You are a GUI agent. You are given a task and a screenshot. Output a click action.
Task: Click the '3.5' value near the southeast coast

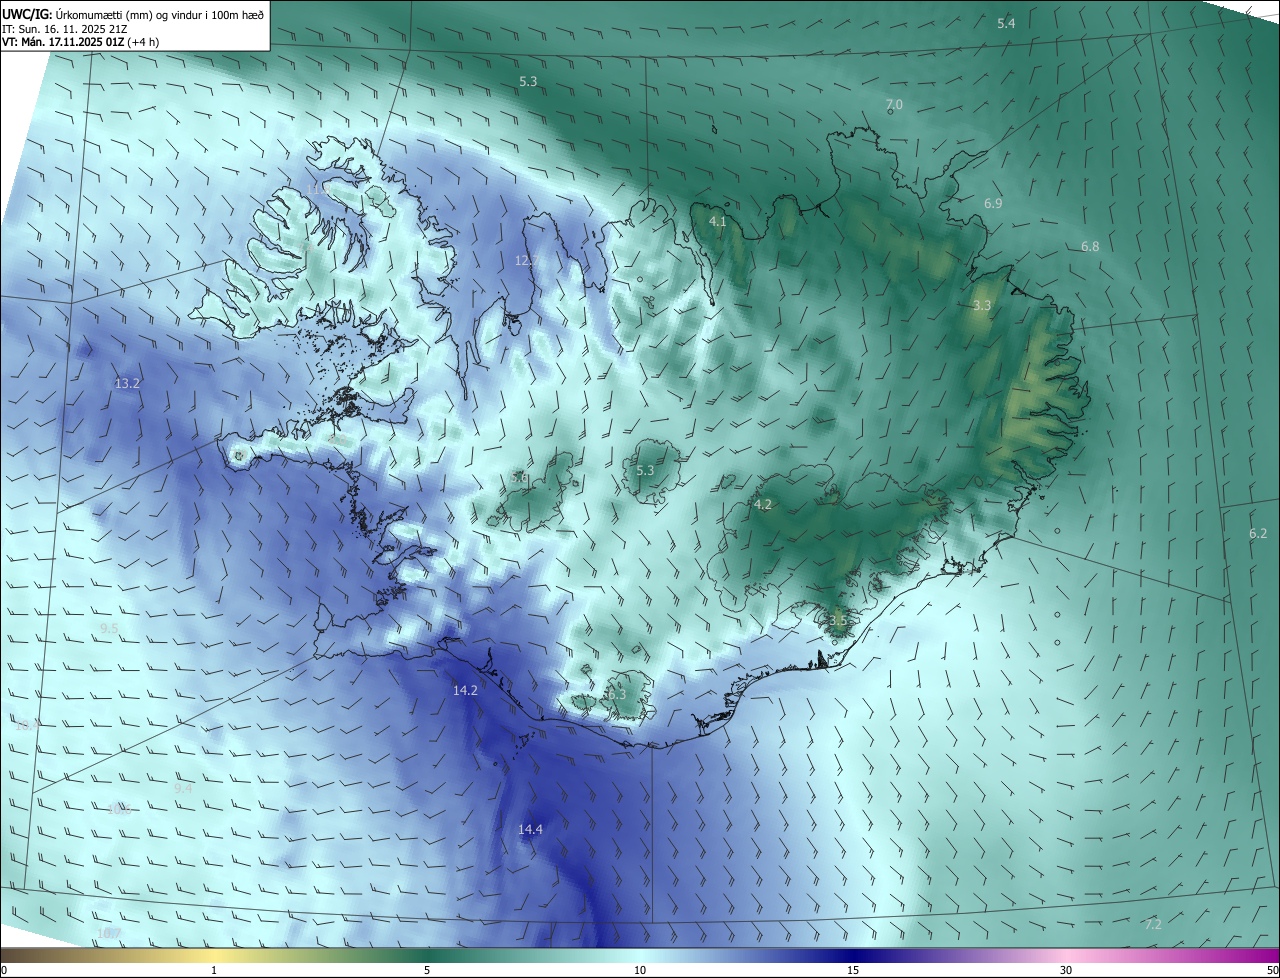click(838, 620)
